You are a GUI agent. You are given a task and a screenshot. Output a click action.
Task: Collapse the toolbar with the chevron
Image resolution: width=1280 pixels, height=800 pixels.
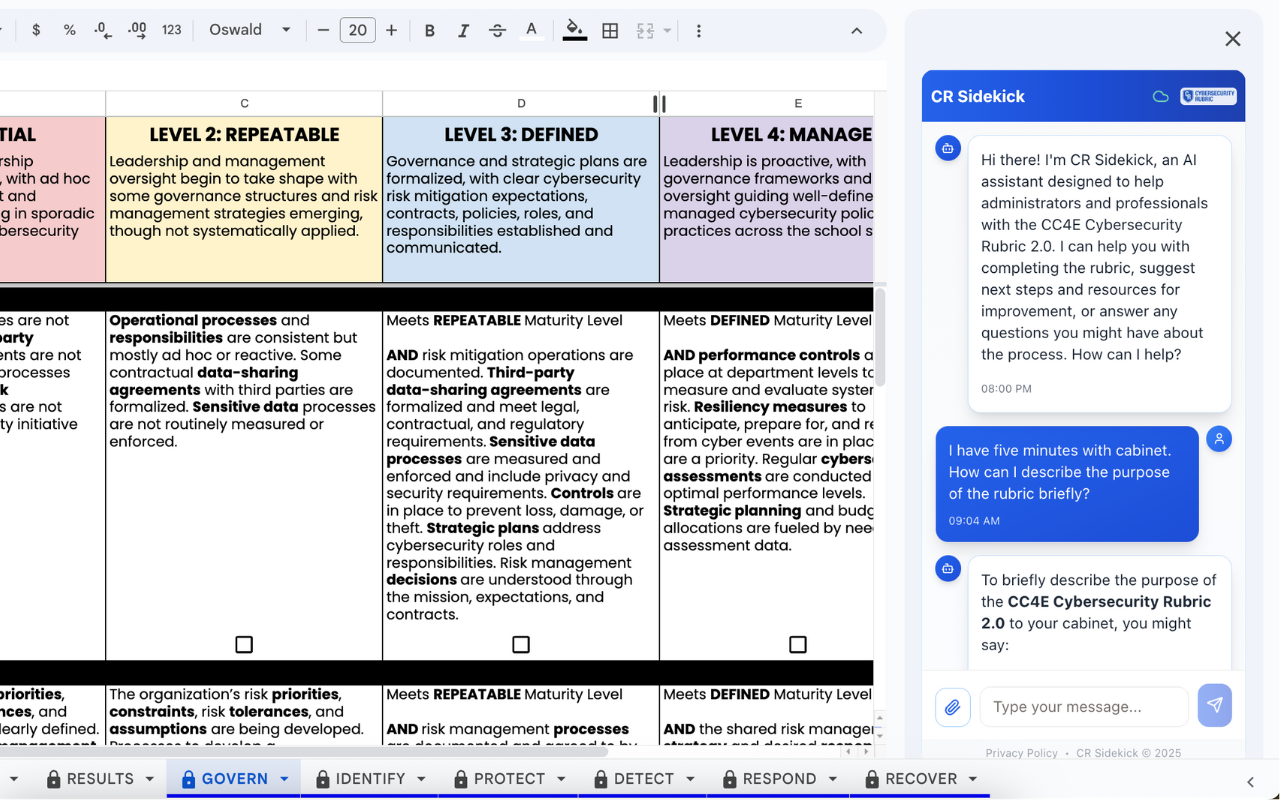(x=856, y=31)
